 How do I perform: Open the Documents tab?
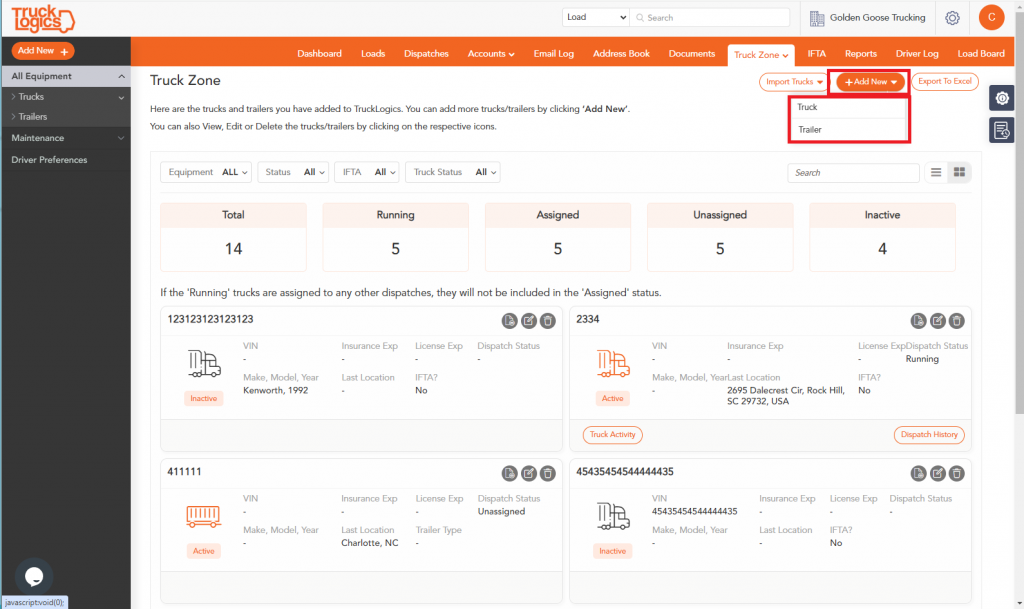pyautogui.click(x=692, y=54)
